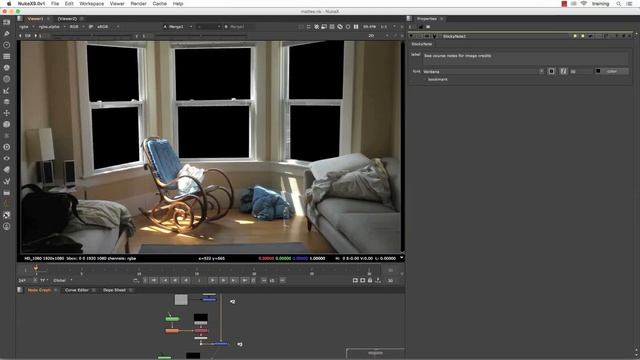640x360 pixels.
Task: Open the Workspace menu
Action: pyautogui.click(x=91, y=4)
